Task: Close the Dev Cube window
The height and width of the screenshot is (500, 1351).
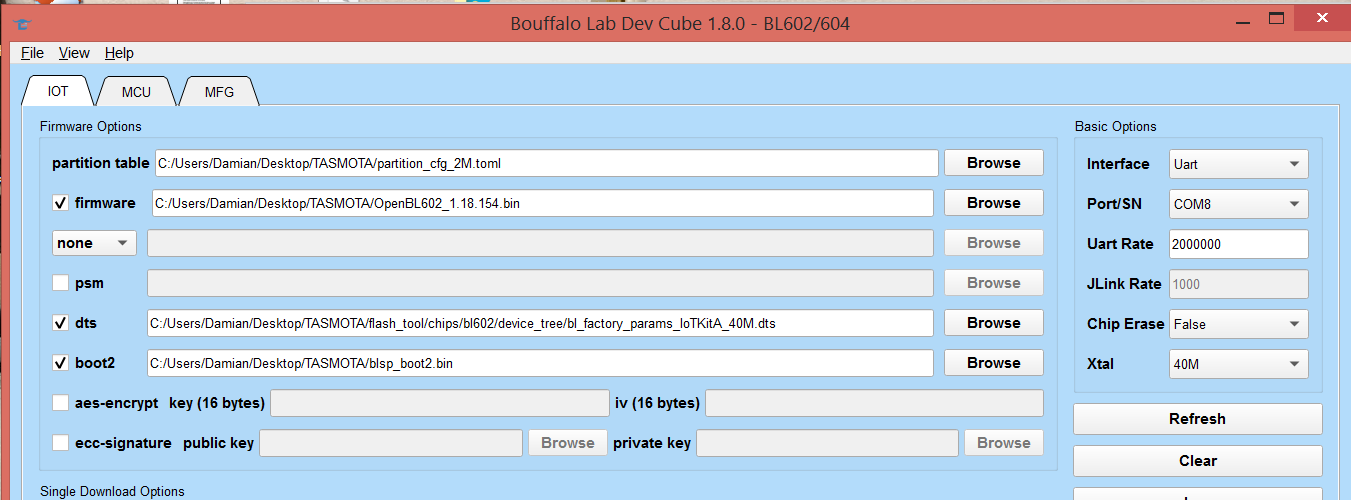Action: click(1321, 19)
